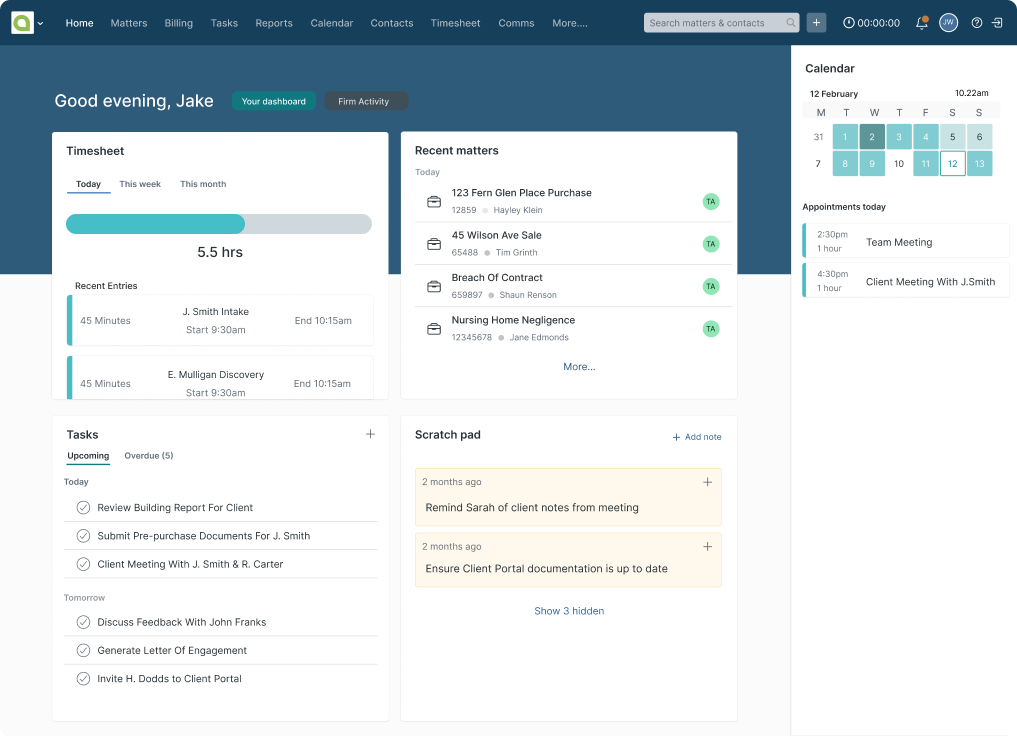Start the timer clock icon

pyautogui.click(x=849, y=23)
